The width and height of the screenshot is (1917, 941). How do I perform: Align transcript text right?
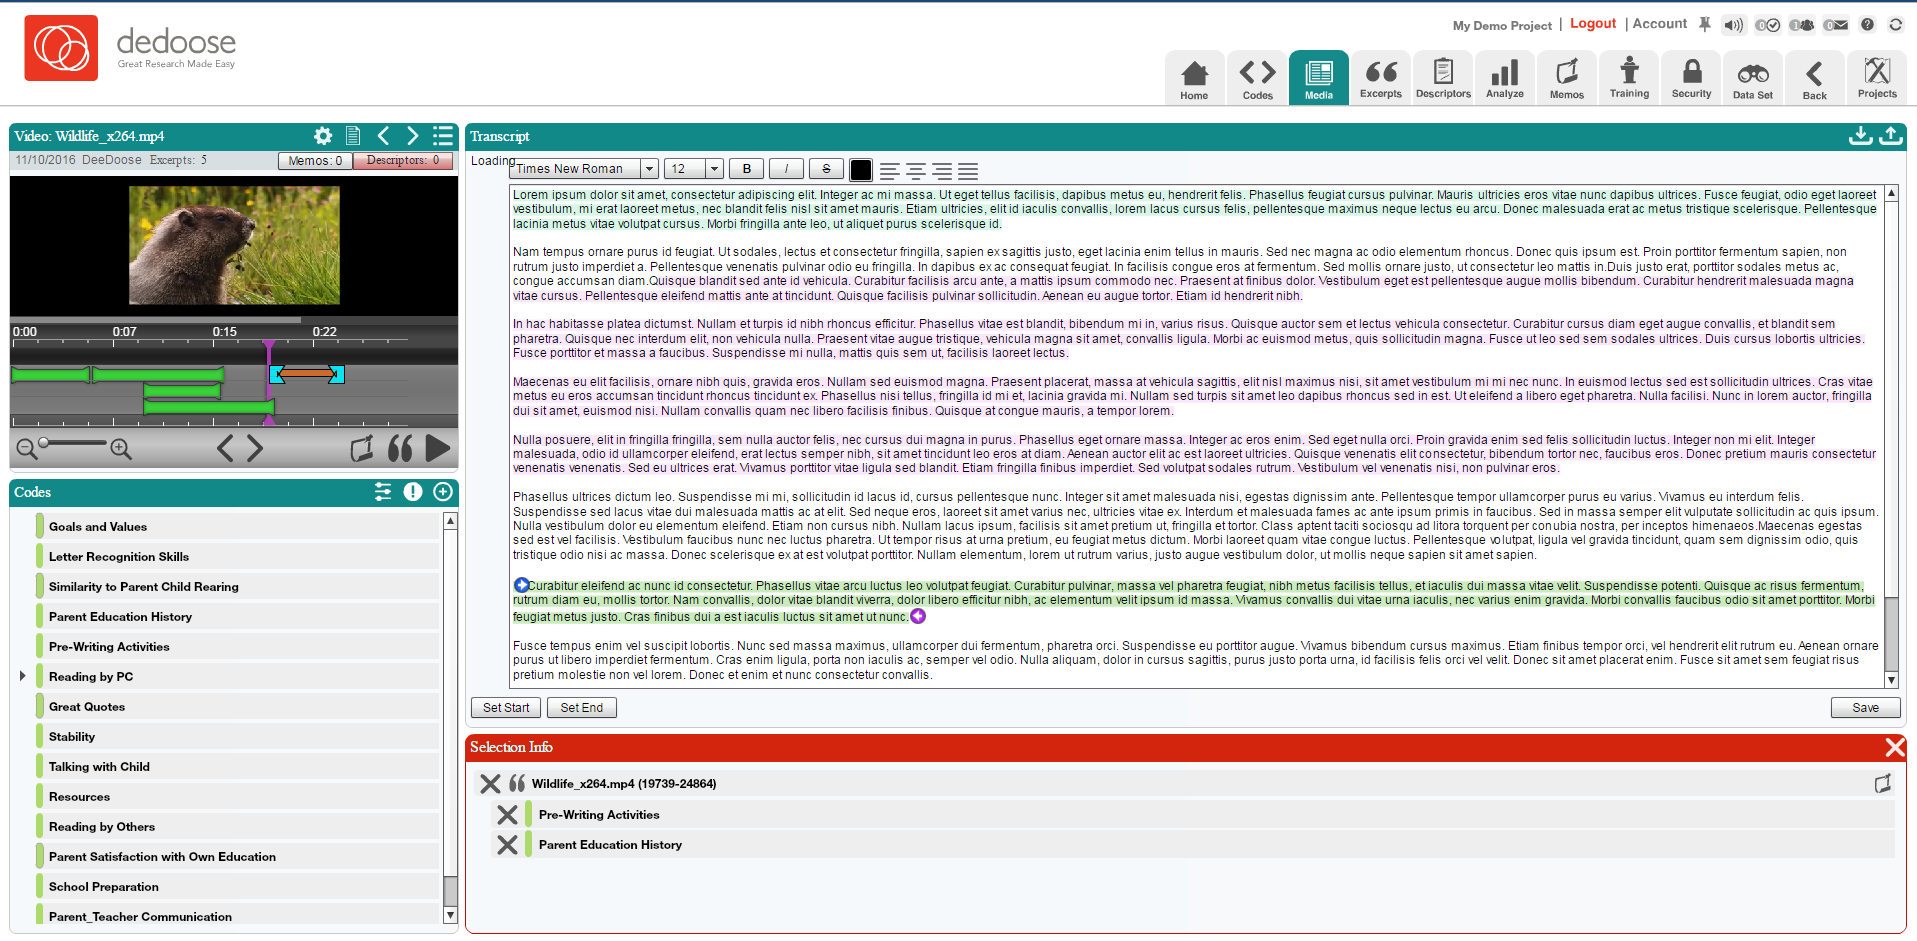[942, 171]
